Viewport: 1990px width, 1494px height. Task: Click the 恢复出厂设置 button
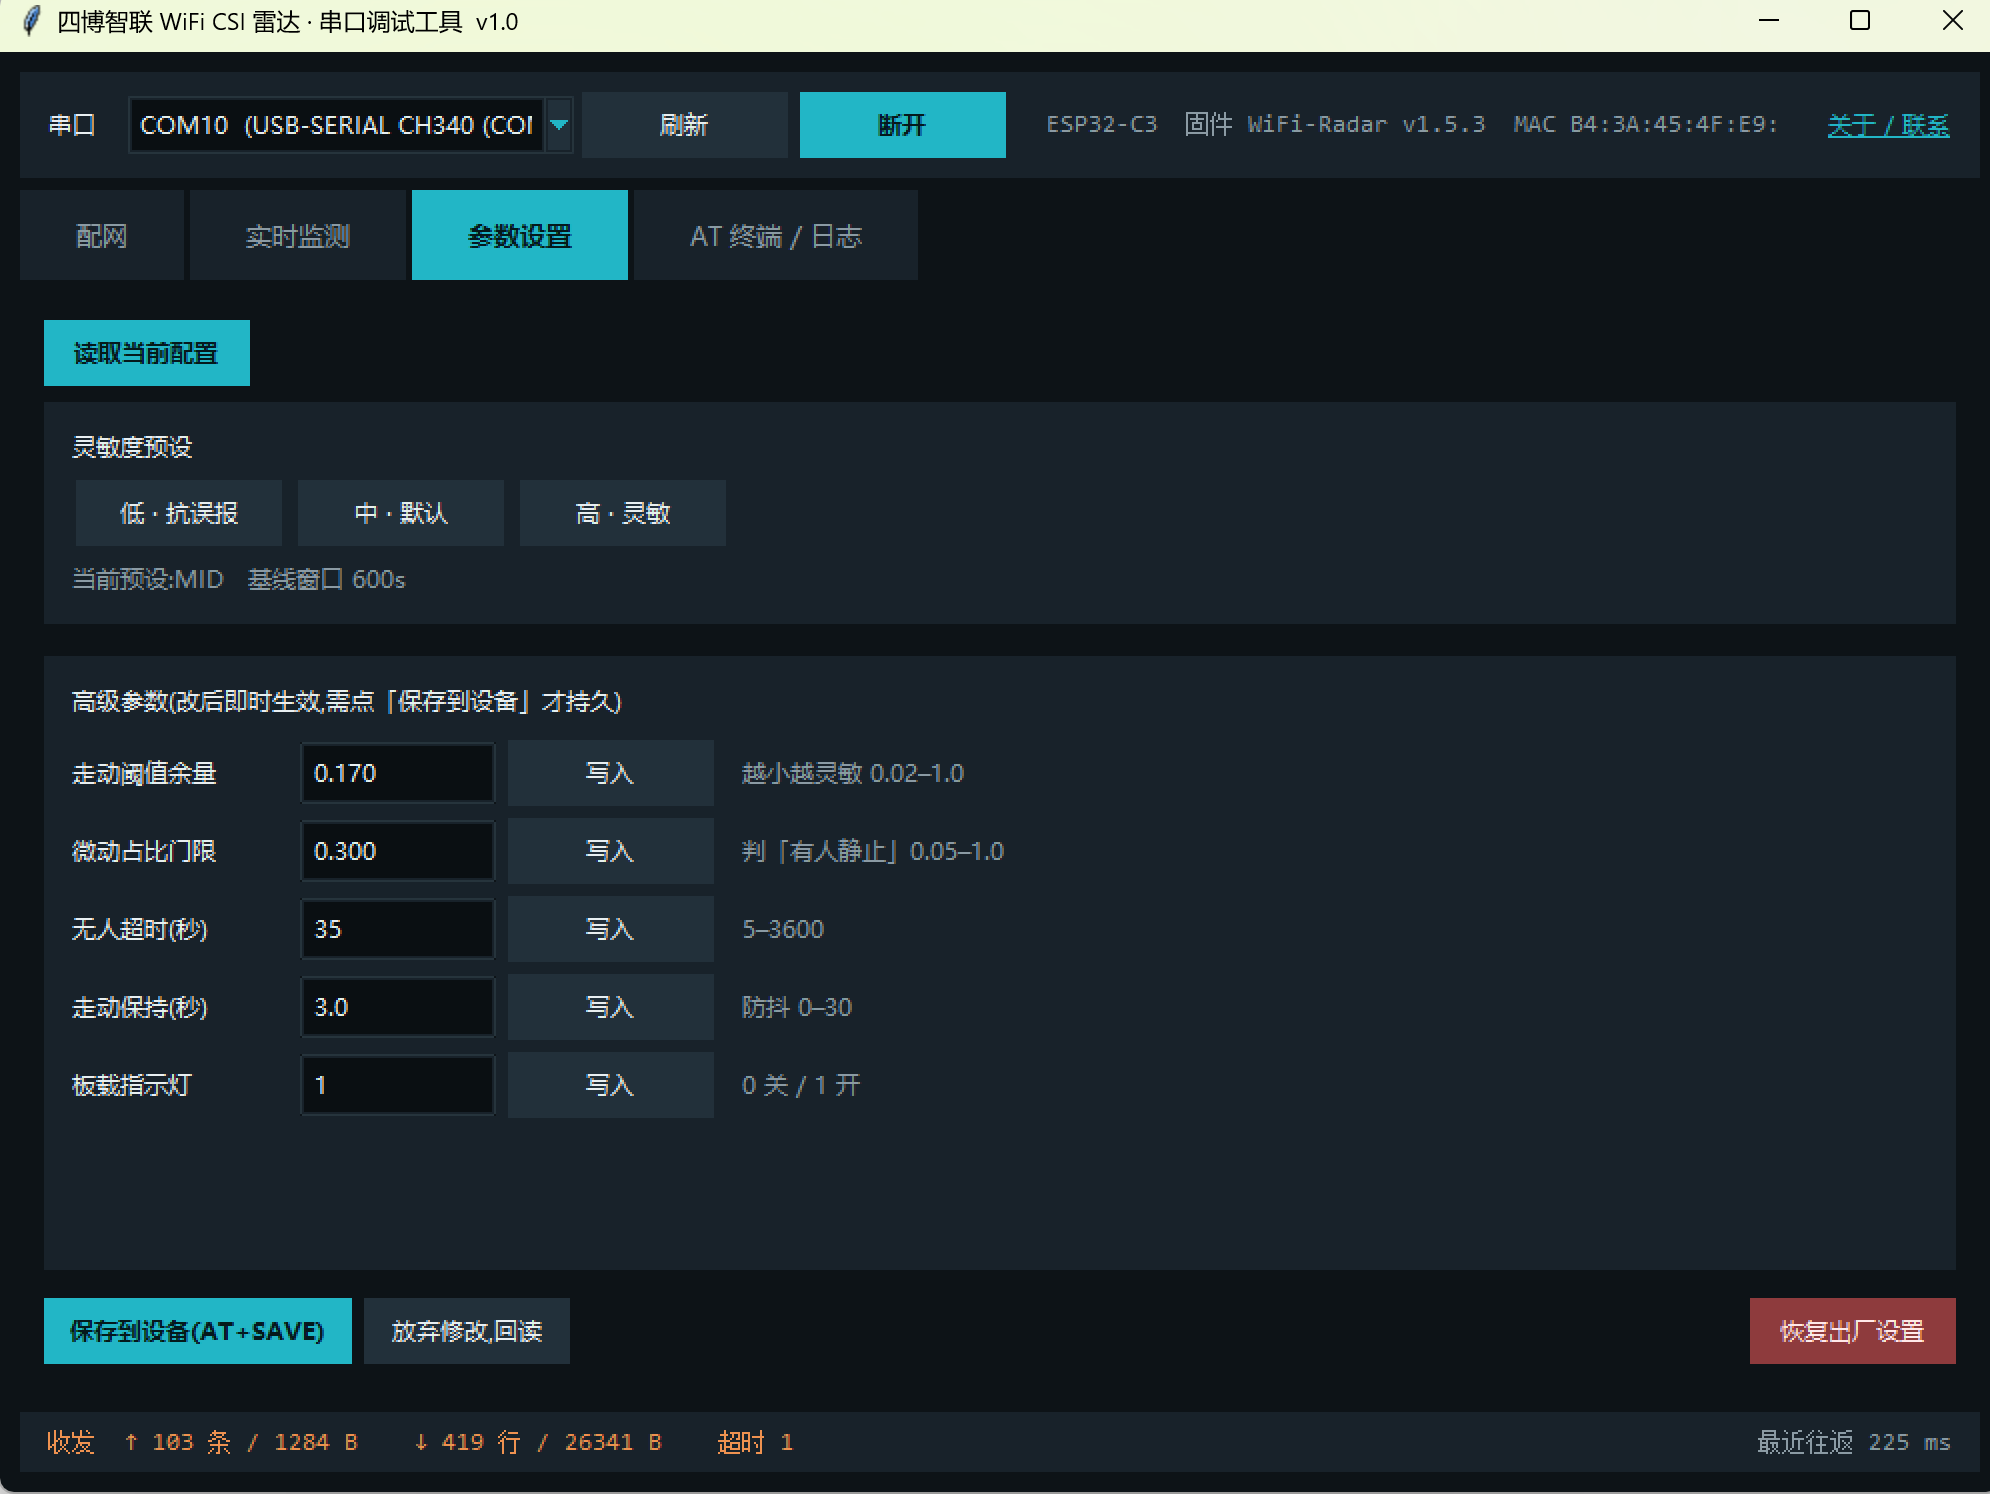(1852, 1331)
